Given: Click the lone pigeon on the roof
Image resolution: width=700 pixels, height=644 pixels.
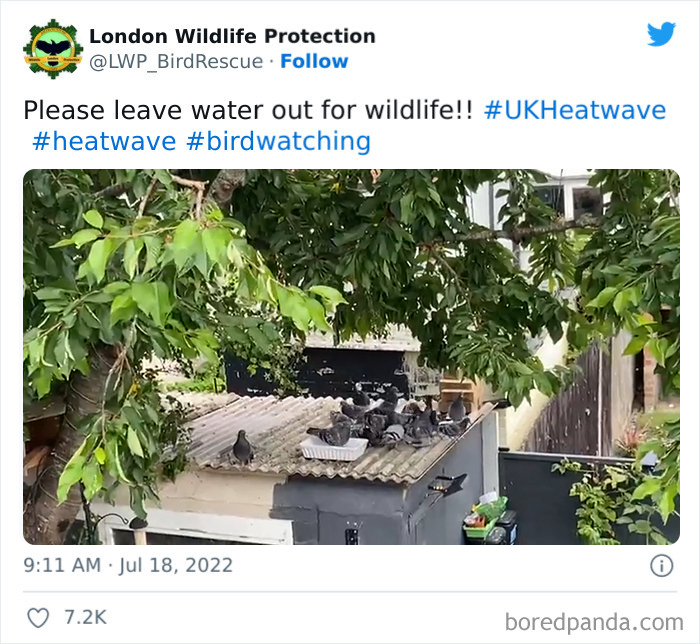Looking at the screenshot, I should click(x=242, y=447).
